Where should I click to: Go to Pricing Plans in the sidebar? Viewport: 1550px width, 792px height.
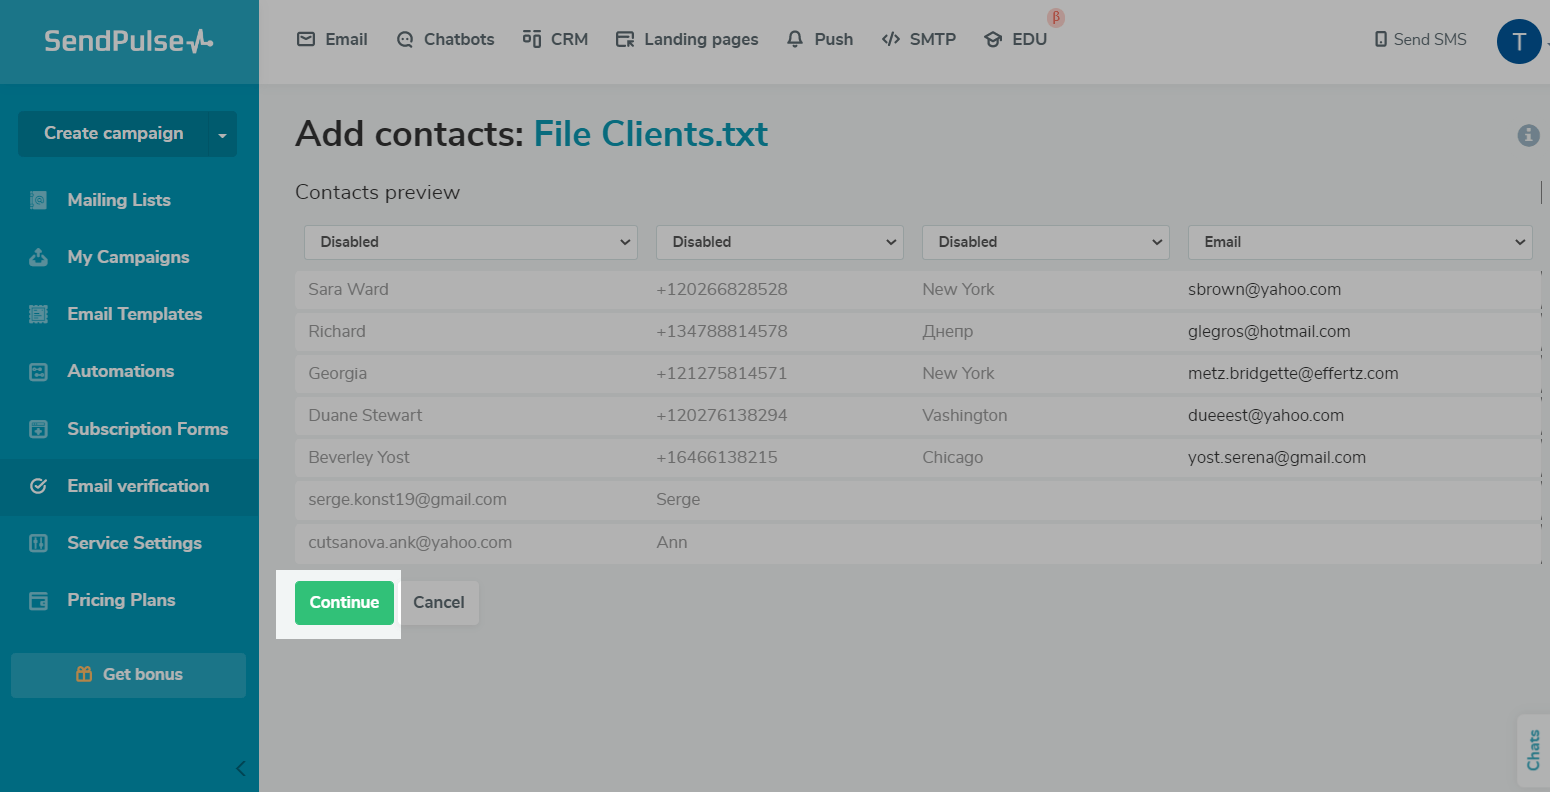tap(121, 600)
